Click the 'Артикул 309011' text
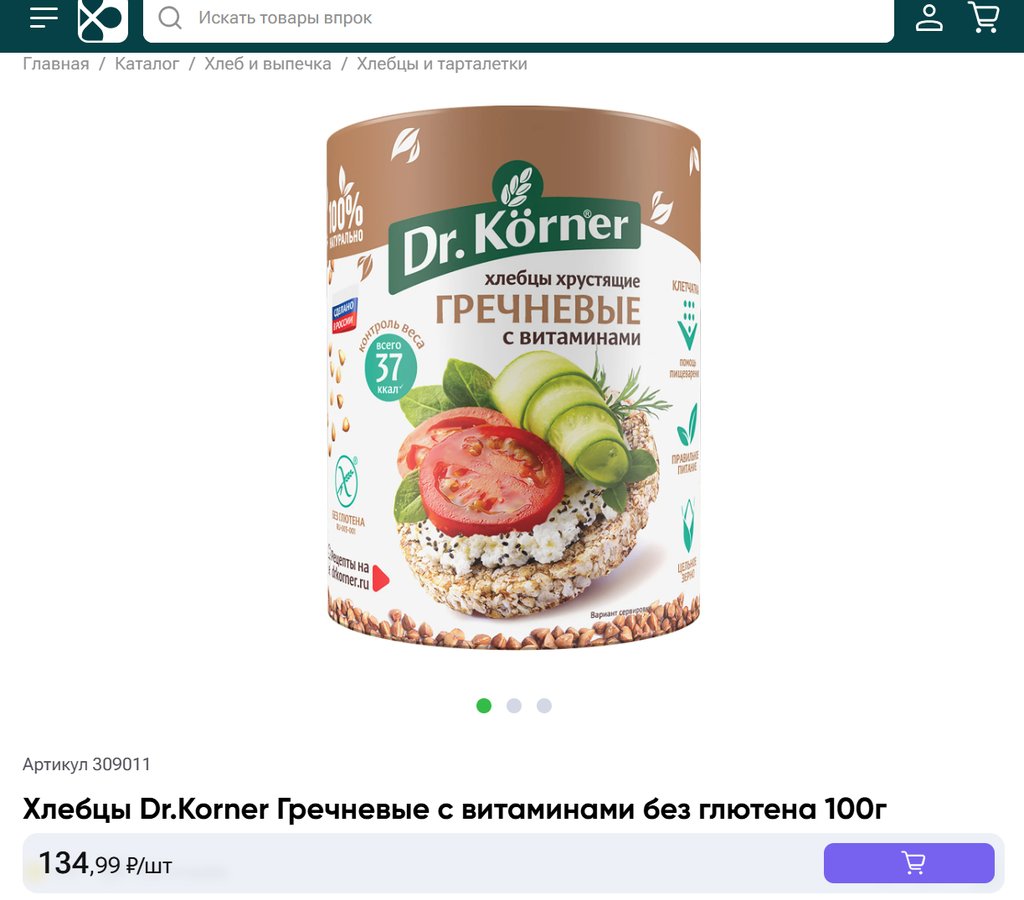1024x900 pixels. tap(87, 764)
